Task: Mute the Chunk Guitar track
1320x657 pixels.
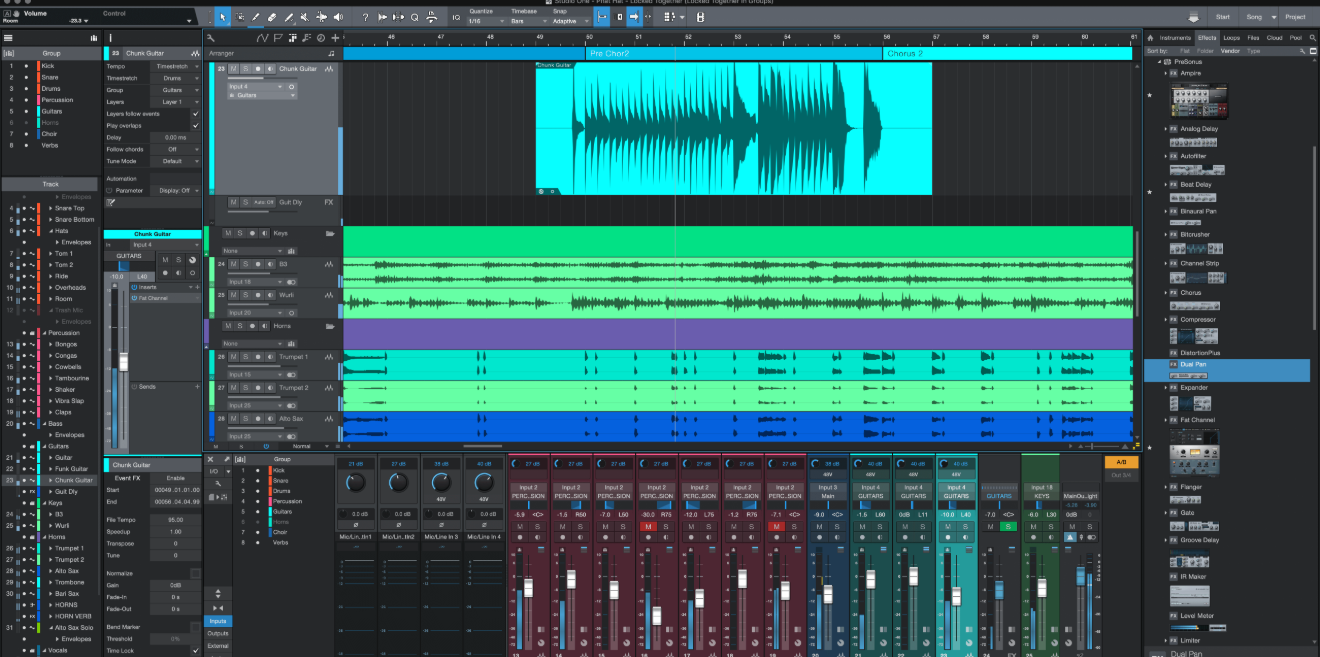Action: coord(233,69)
